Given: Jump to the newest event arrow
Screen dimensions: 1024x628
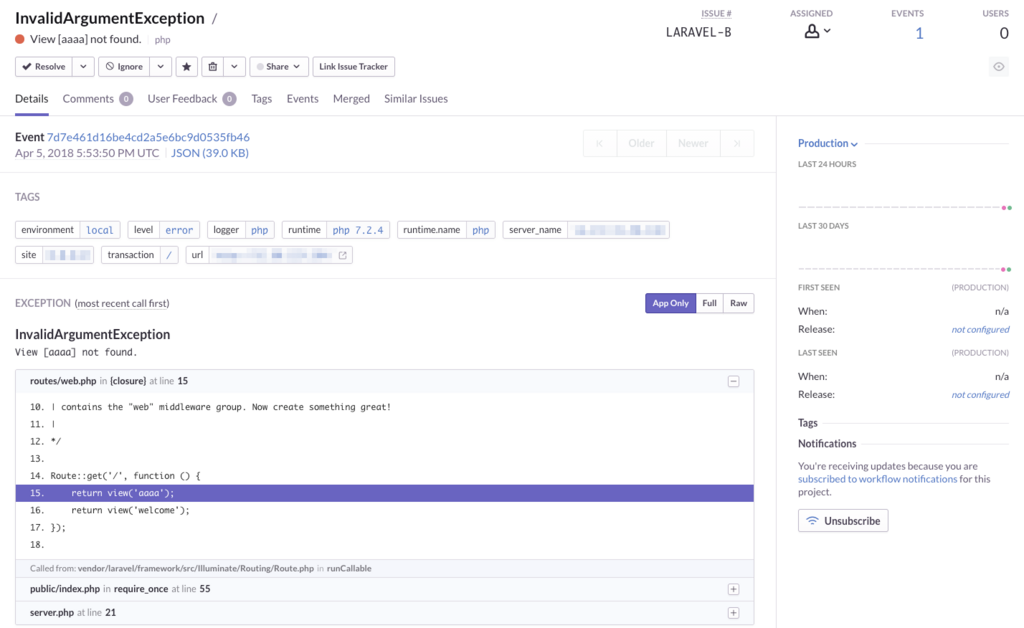Looking at the screenshot, I should [737, 144].
